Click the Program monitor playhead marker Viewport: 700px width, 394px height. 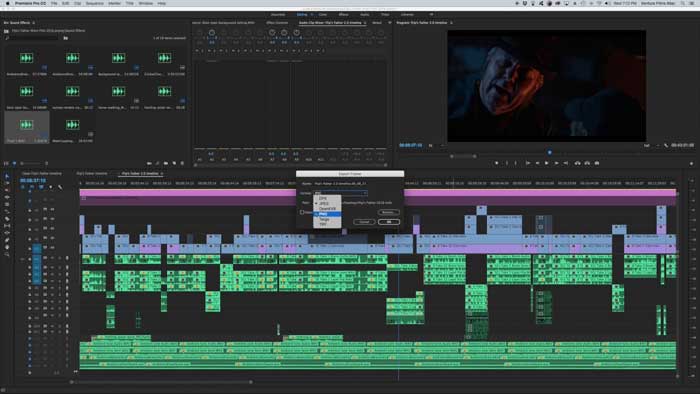[550, 153]
